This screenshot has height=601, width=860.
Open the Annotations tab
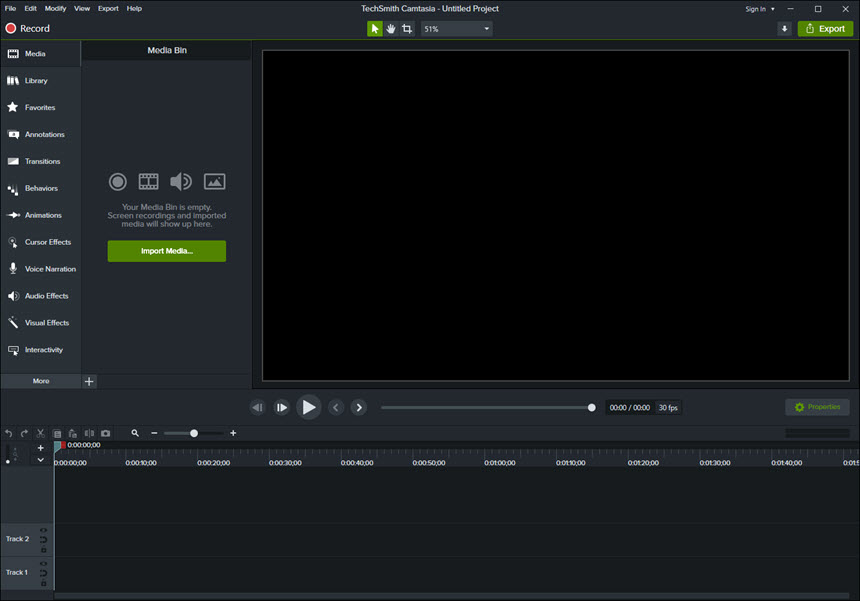coord(41,134)
